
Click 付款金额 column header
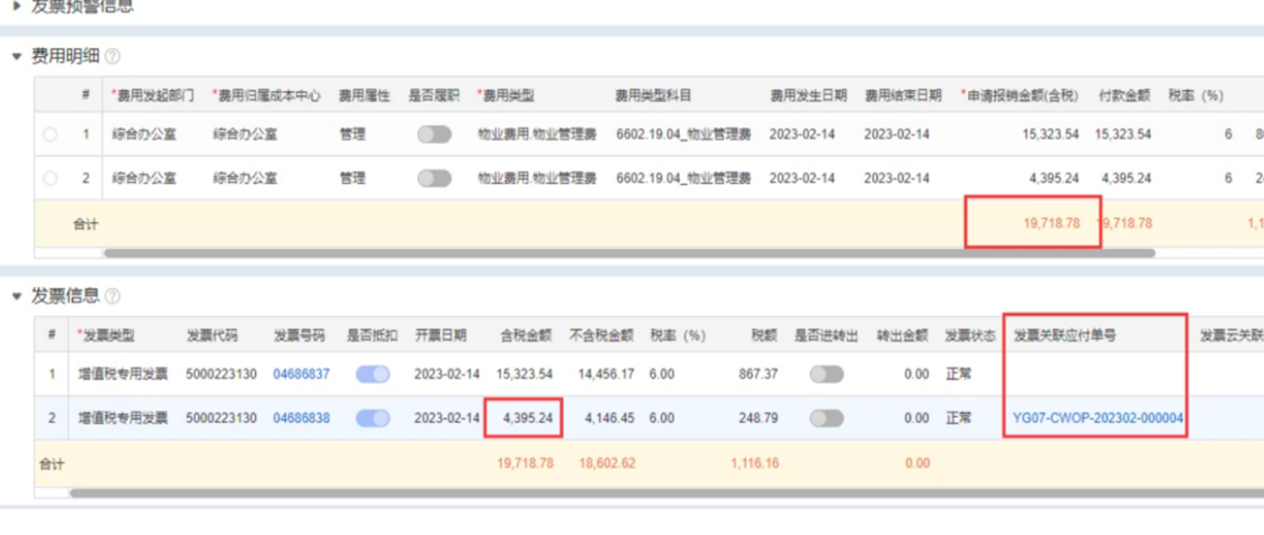[x=1124, y=96]
